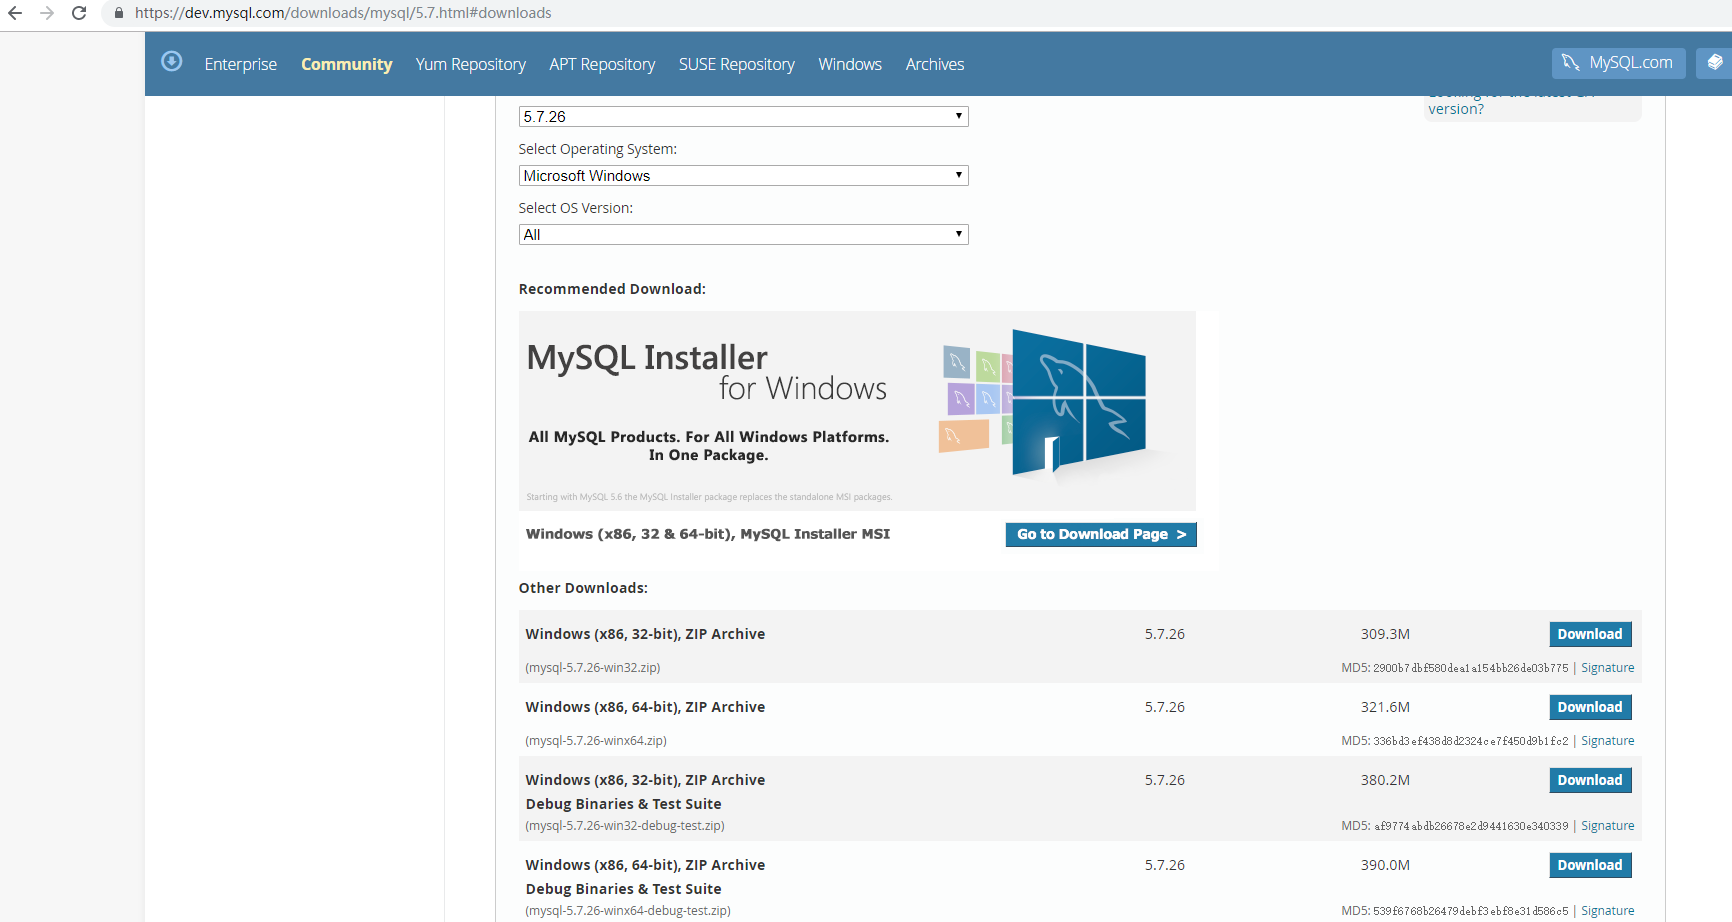Download Windows 64-bit ZIP Archive 321.6M
Screen dimensions: 1732x922
coord(1590,707)
